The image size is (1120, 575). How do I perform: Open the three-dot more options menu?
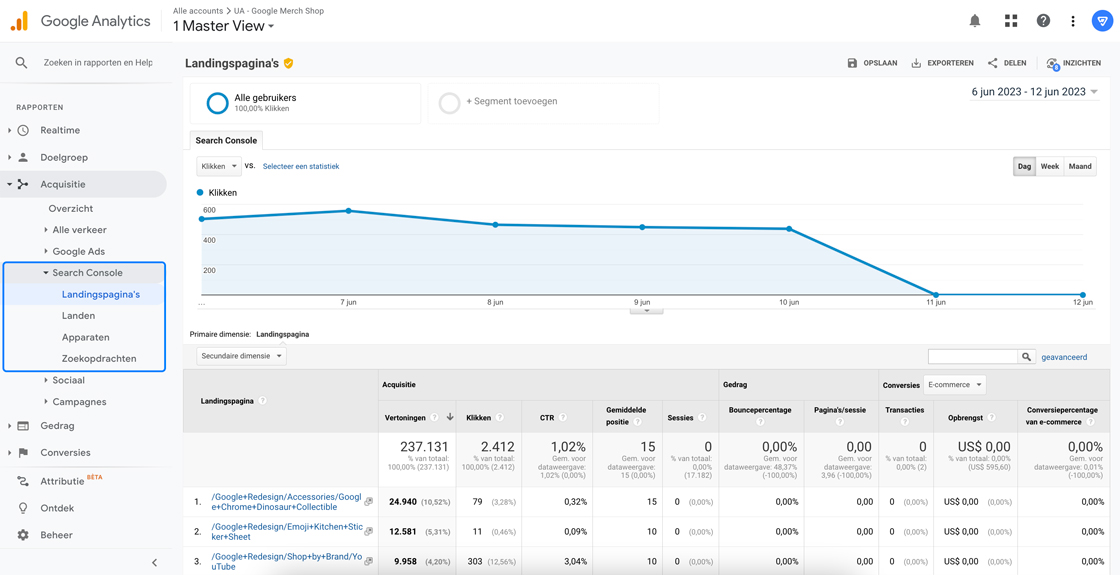coord(1073,21)
